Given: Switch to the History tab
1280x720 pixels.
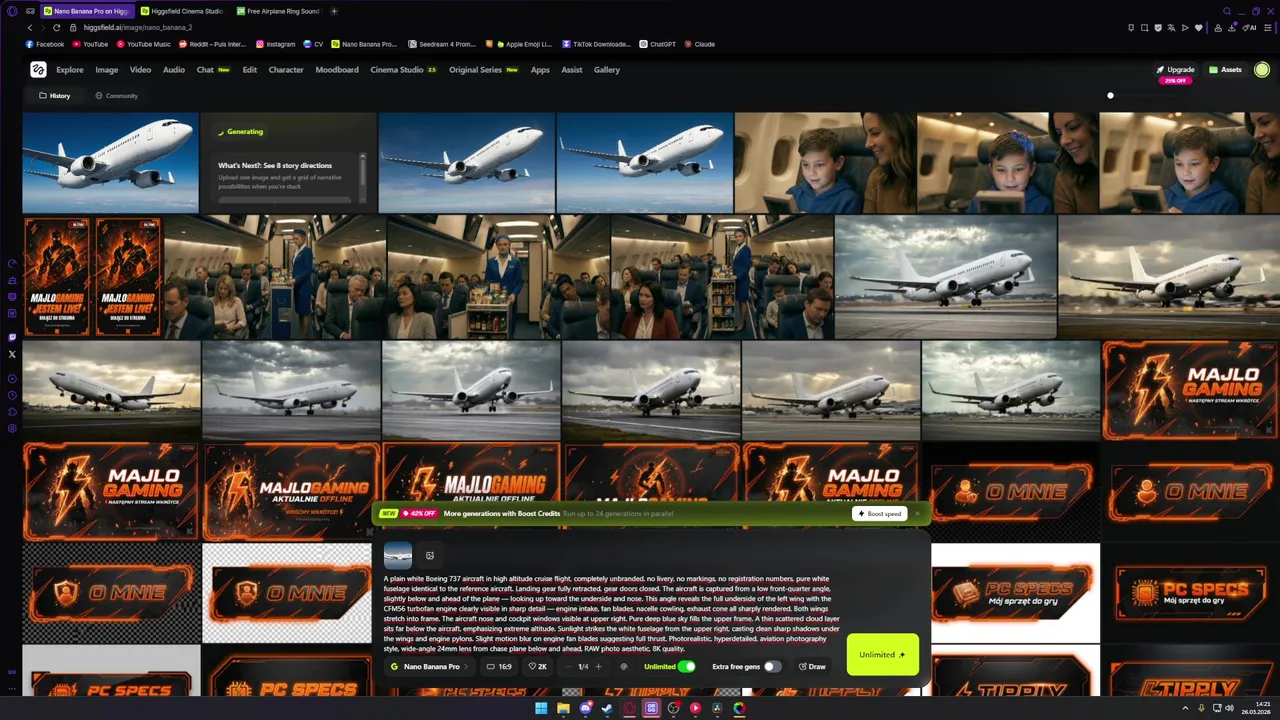Looking at the screenshot, I should [55, 96].
